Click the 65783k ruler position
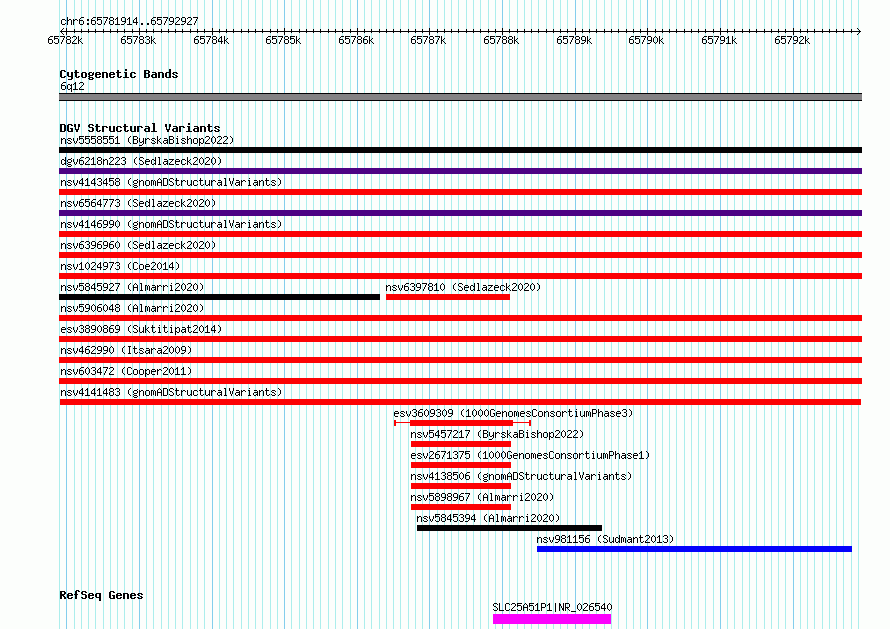The height and width of the screenshot is (629, 890). (138, 40)
